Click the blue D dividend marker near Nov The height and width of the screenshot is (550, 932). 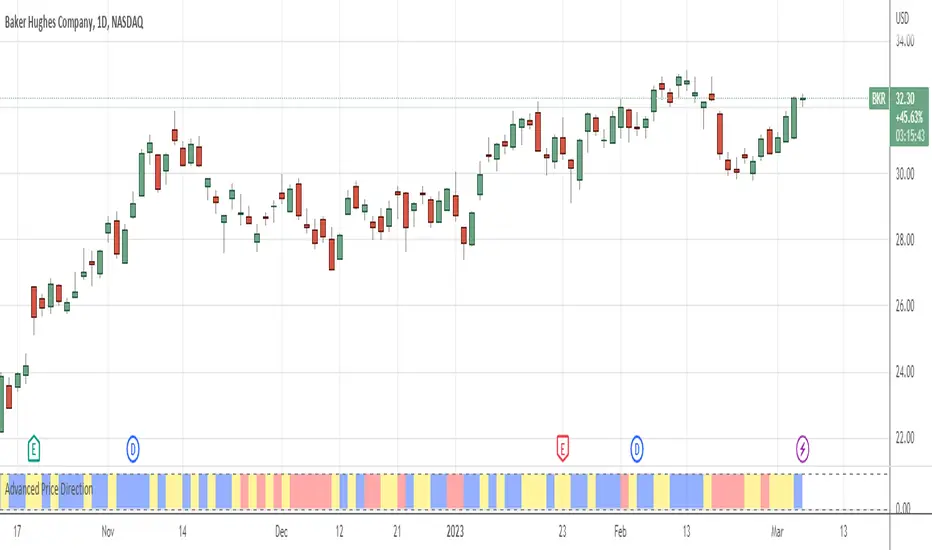(133, 447)
